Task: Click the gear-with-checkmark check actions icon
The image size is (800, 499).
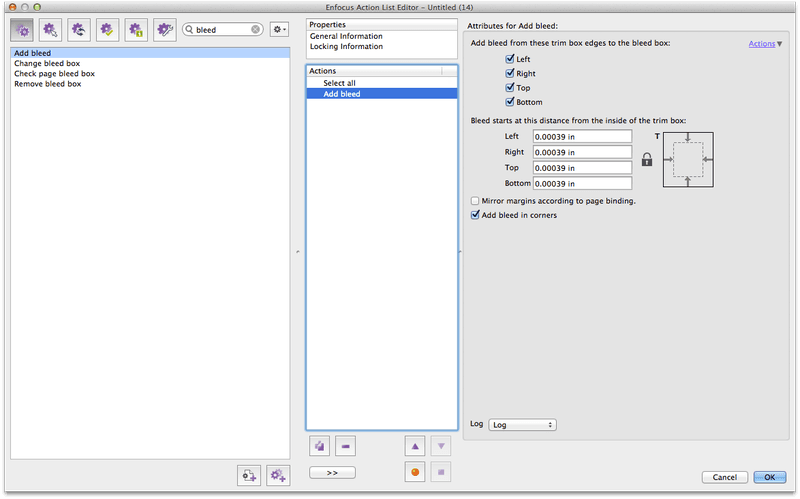Action: point(107,30)
